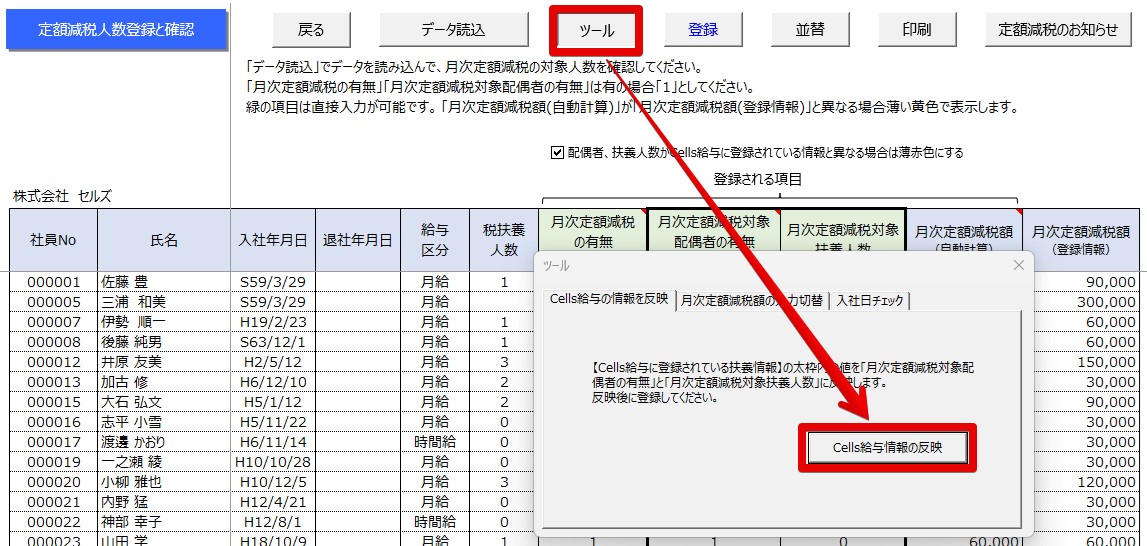Click the 戻る button

click(311, 30)
